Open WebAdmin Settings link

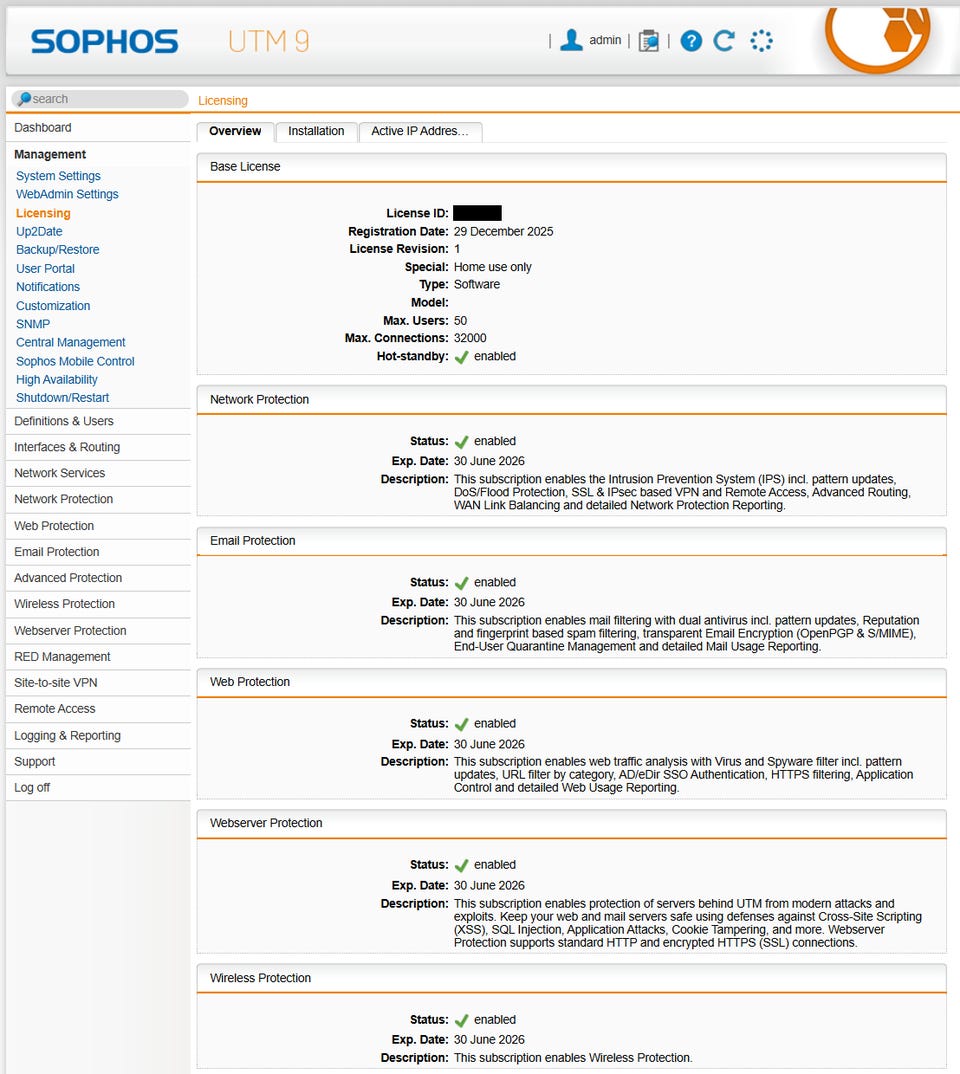coord(67,195)
